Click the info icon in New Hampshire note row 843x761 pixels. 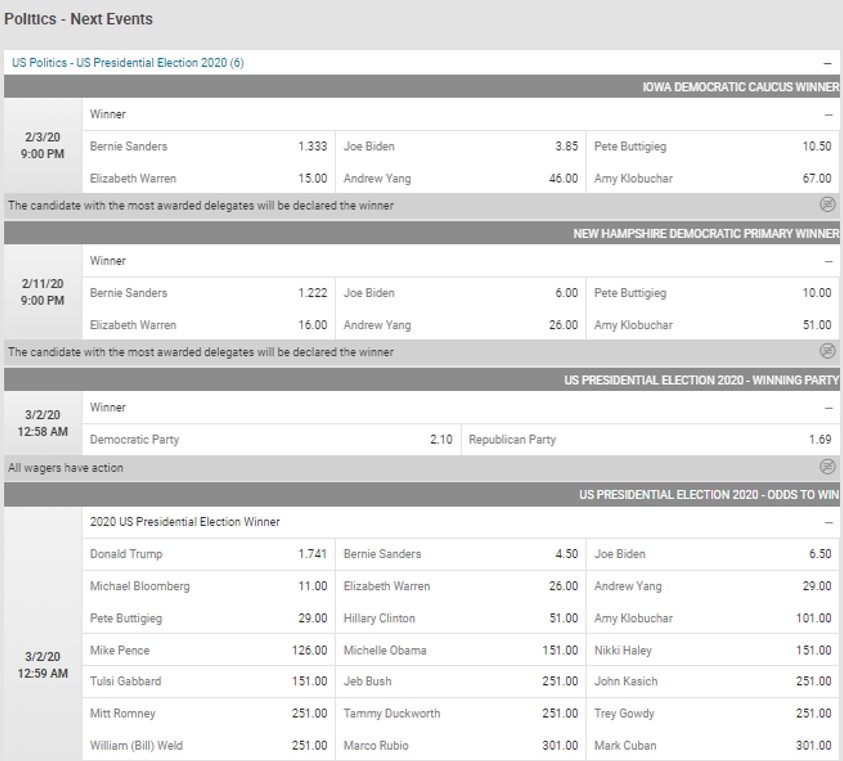[x=827, y=352]
